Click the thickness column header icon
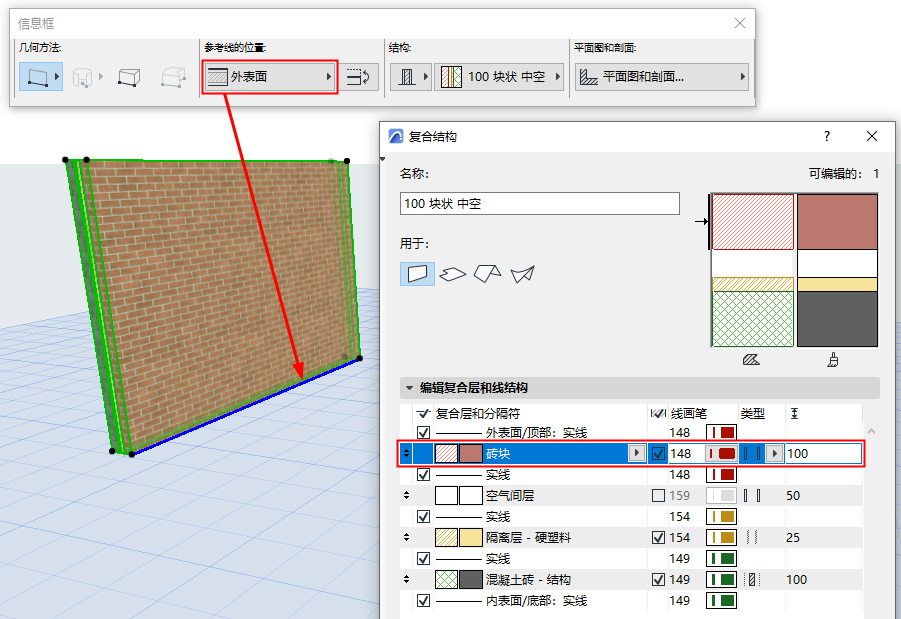Screen dimensions: 901x619 pyautogui.click(x=794, y=413)
